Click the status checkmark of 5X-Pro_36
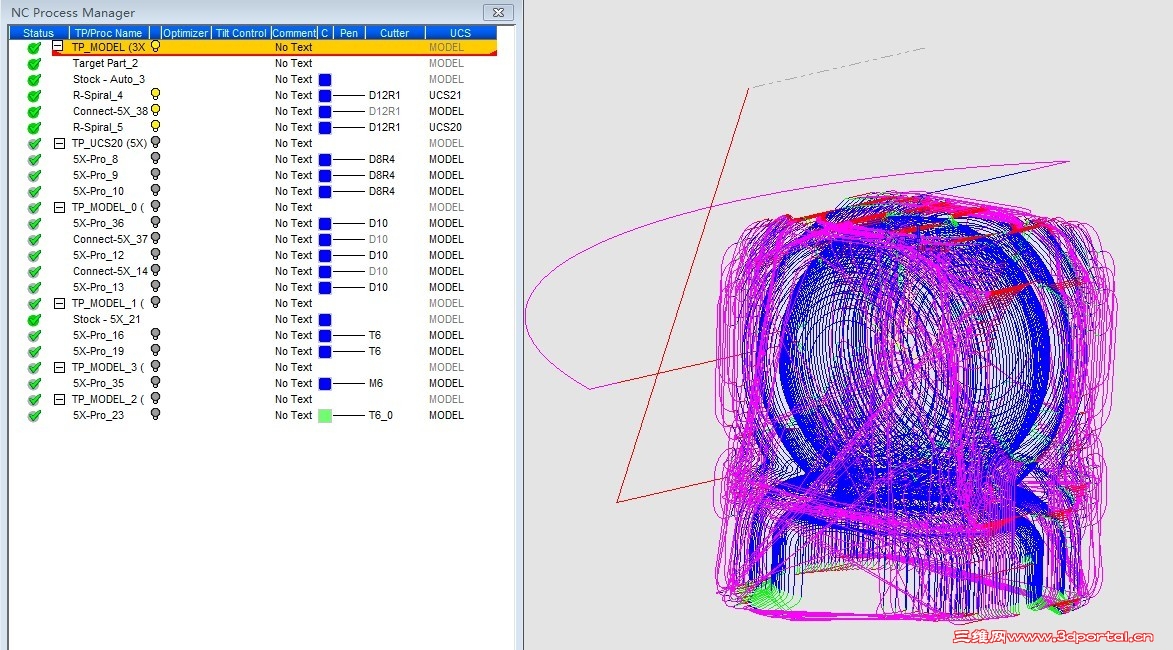 click(x=34, y=224)
